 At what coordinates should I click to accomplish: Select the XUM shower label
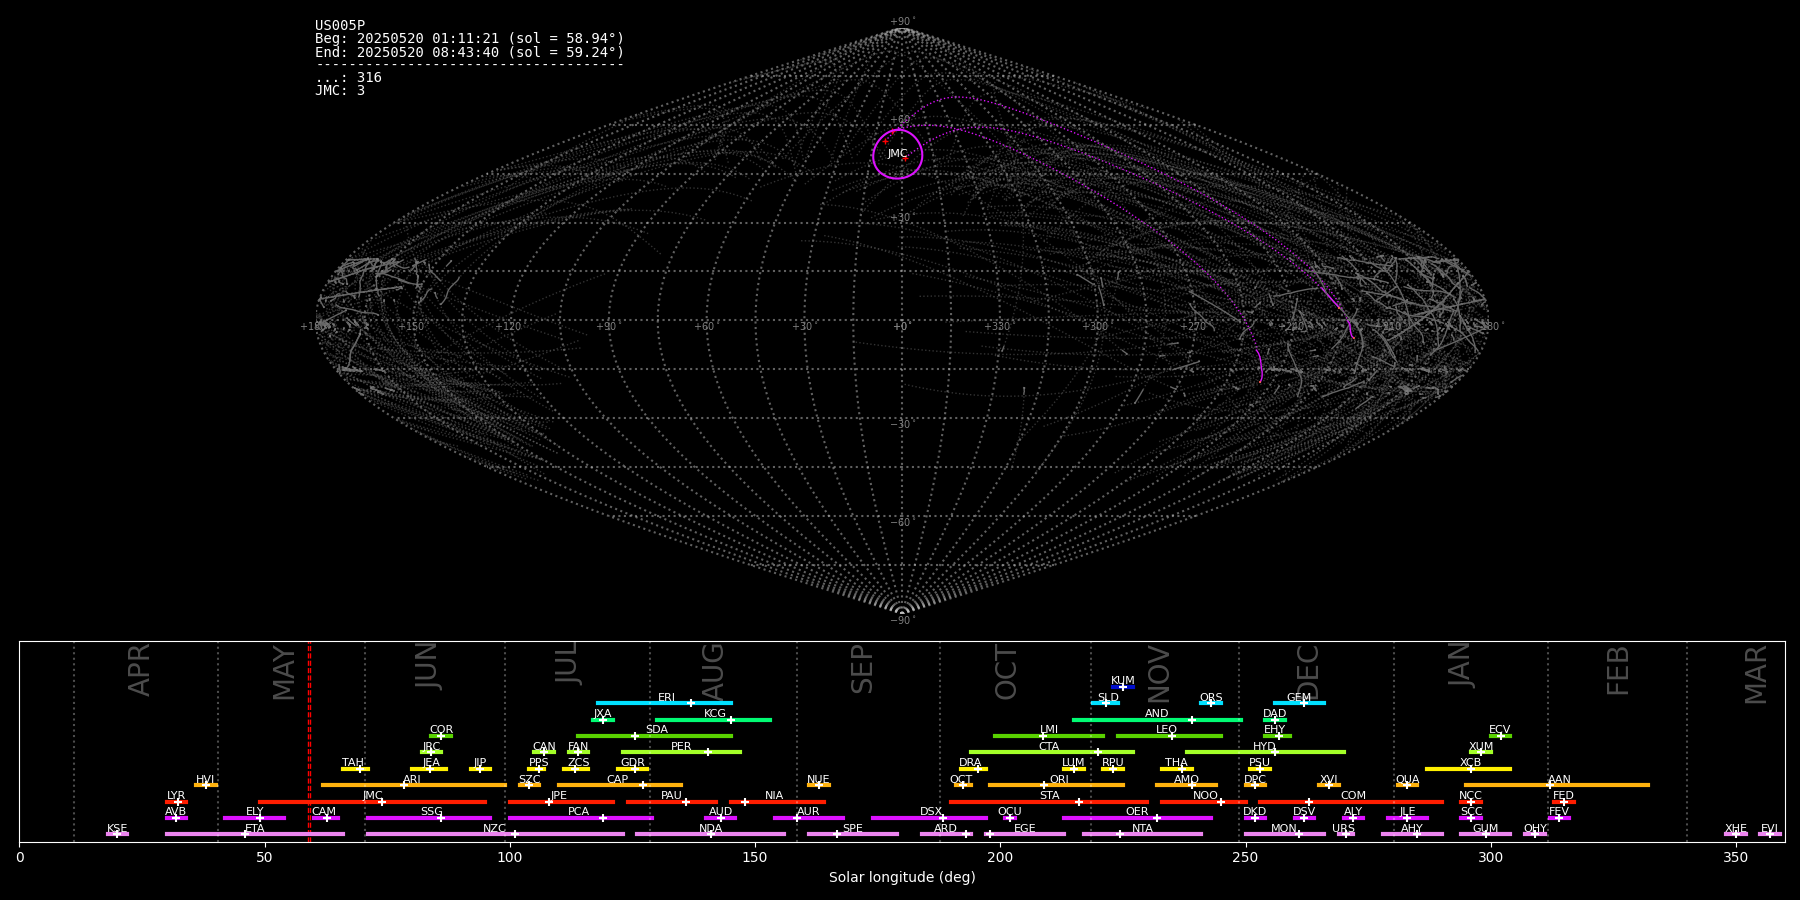coord(1481,747)
